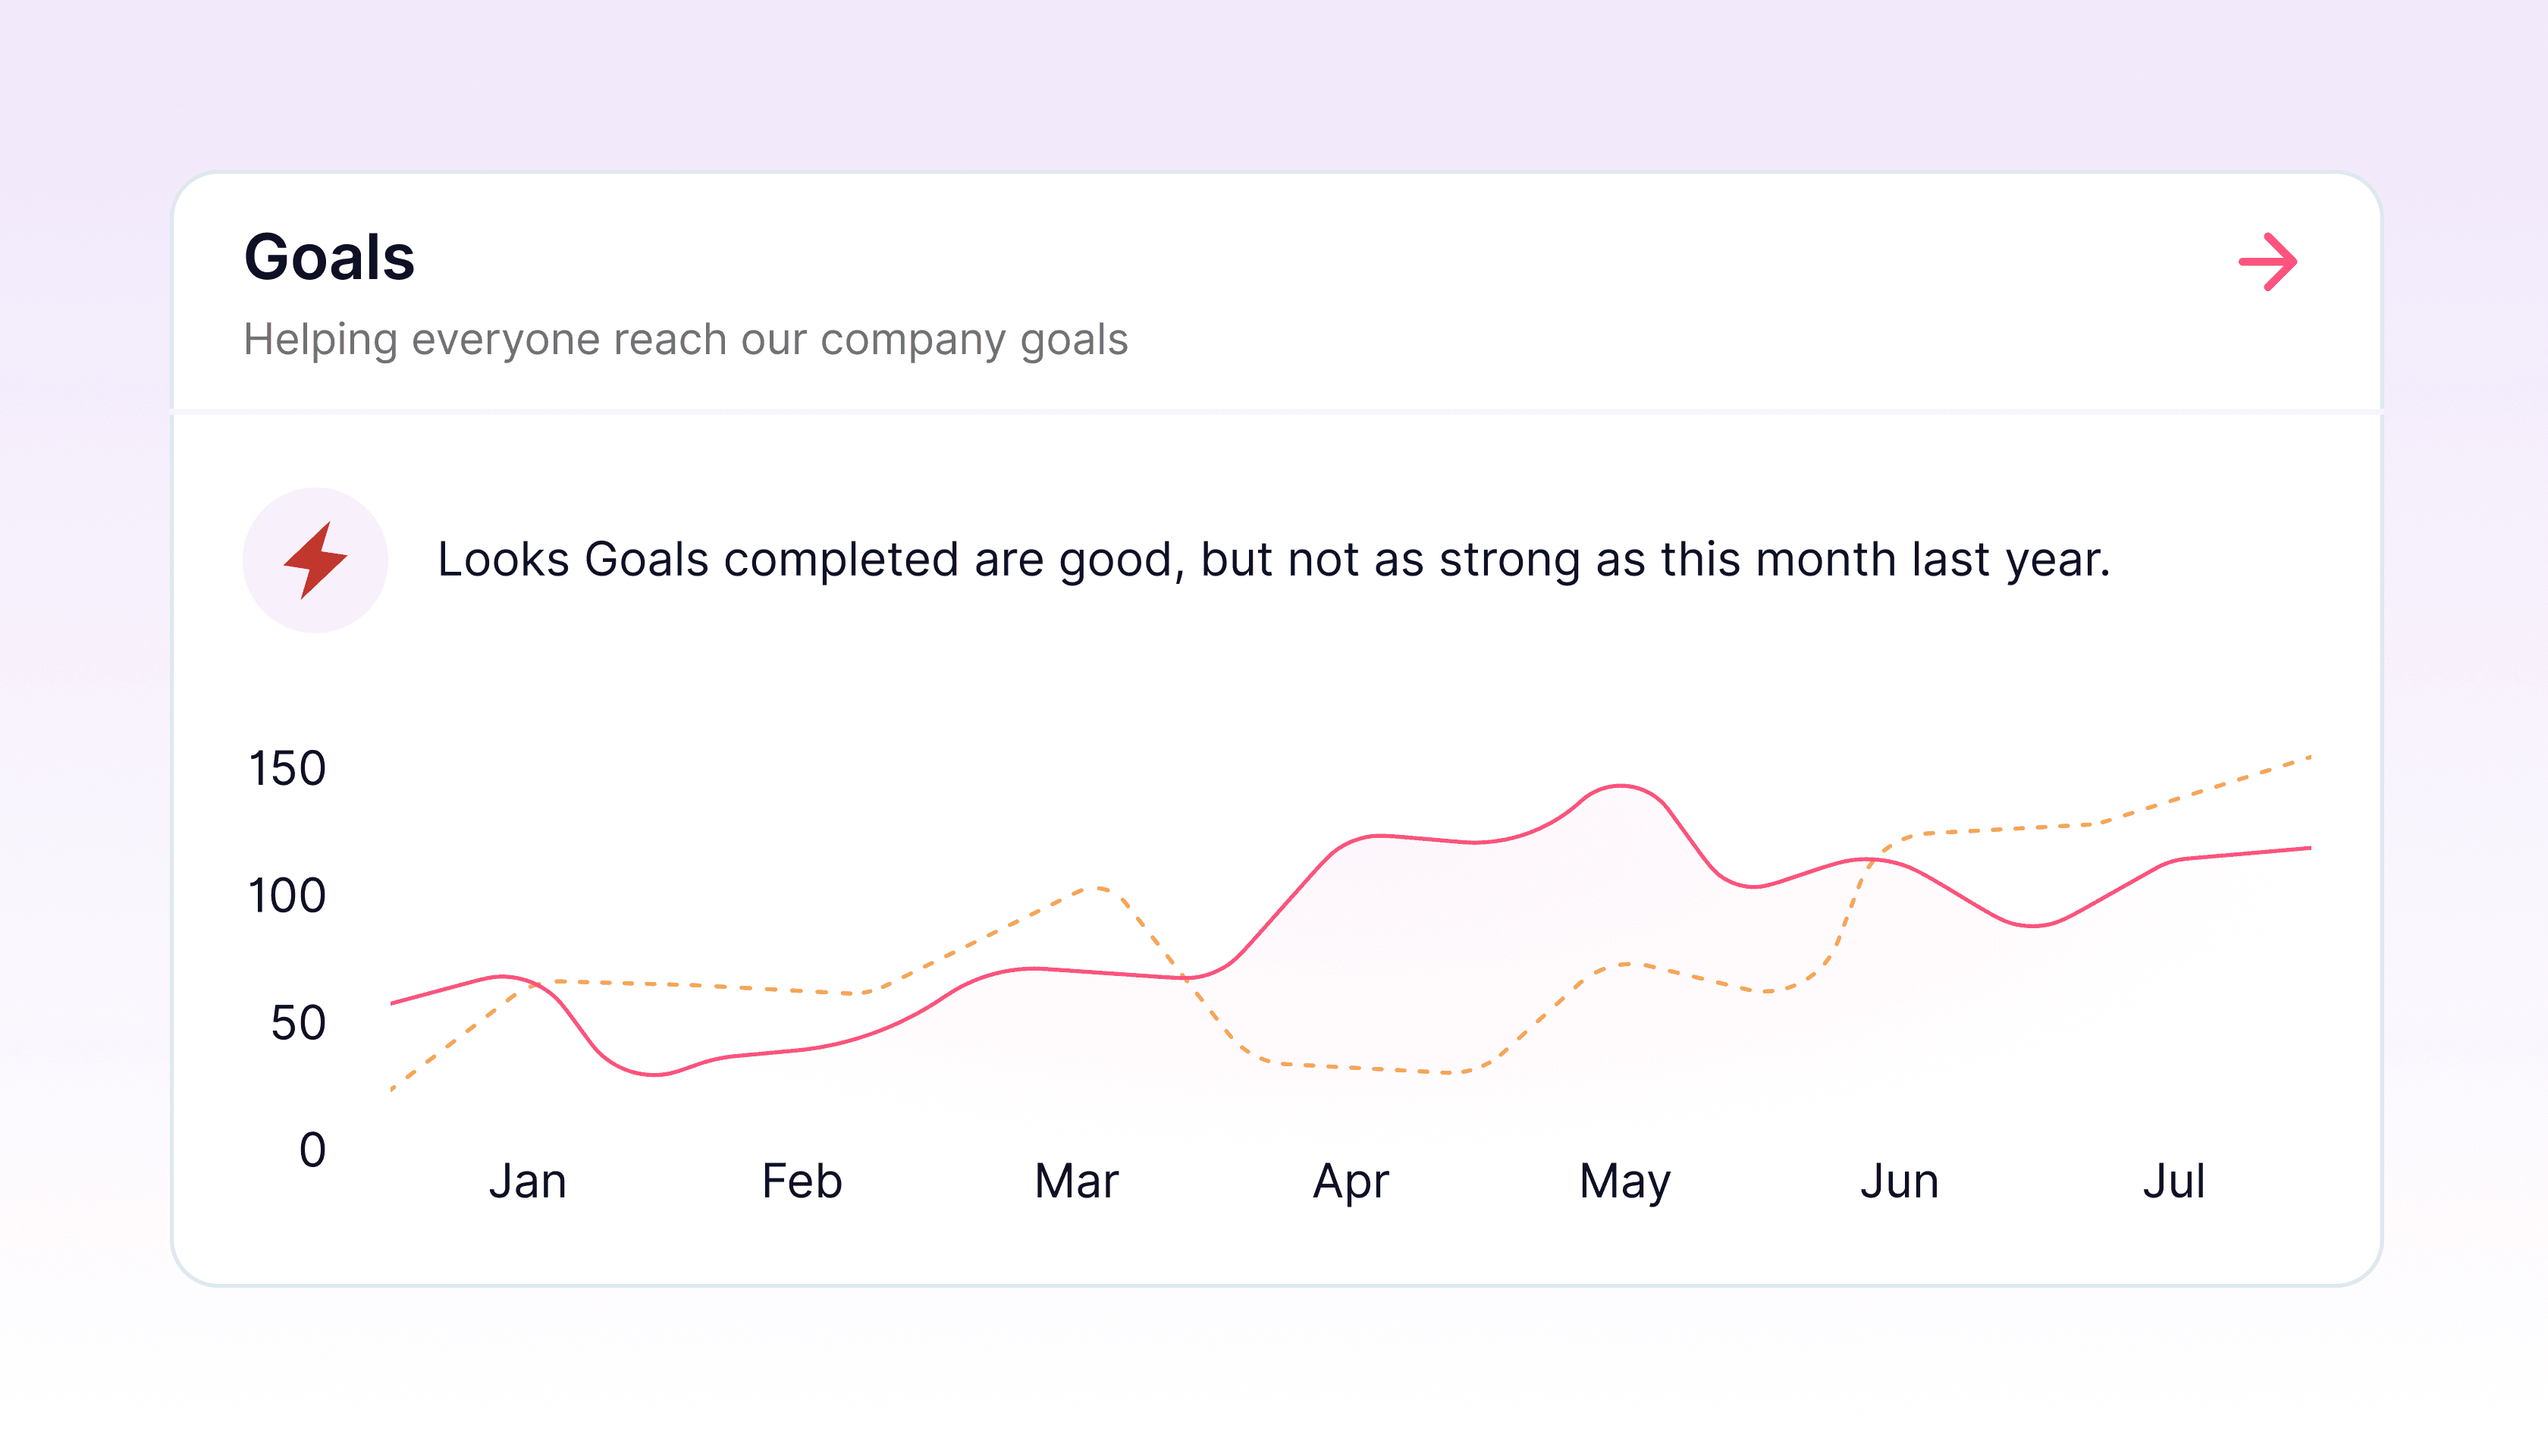The height and width of the screenshot is (1456, 2548).
Task: Click the 100 value on the y-axis
Action: (287, 896)
